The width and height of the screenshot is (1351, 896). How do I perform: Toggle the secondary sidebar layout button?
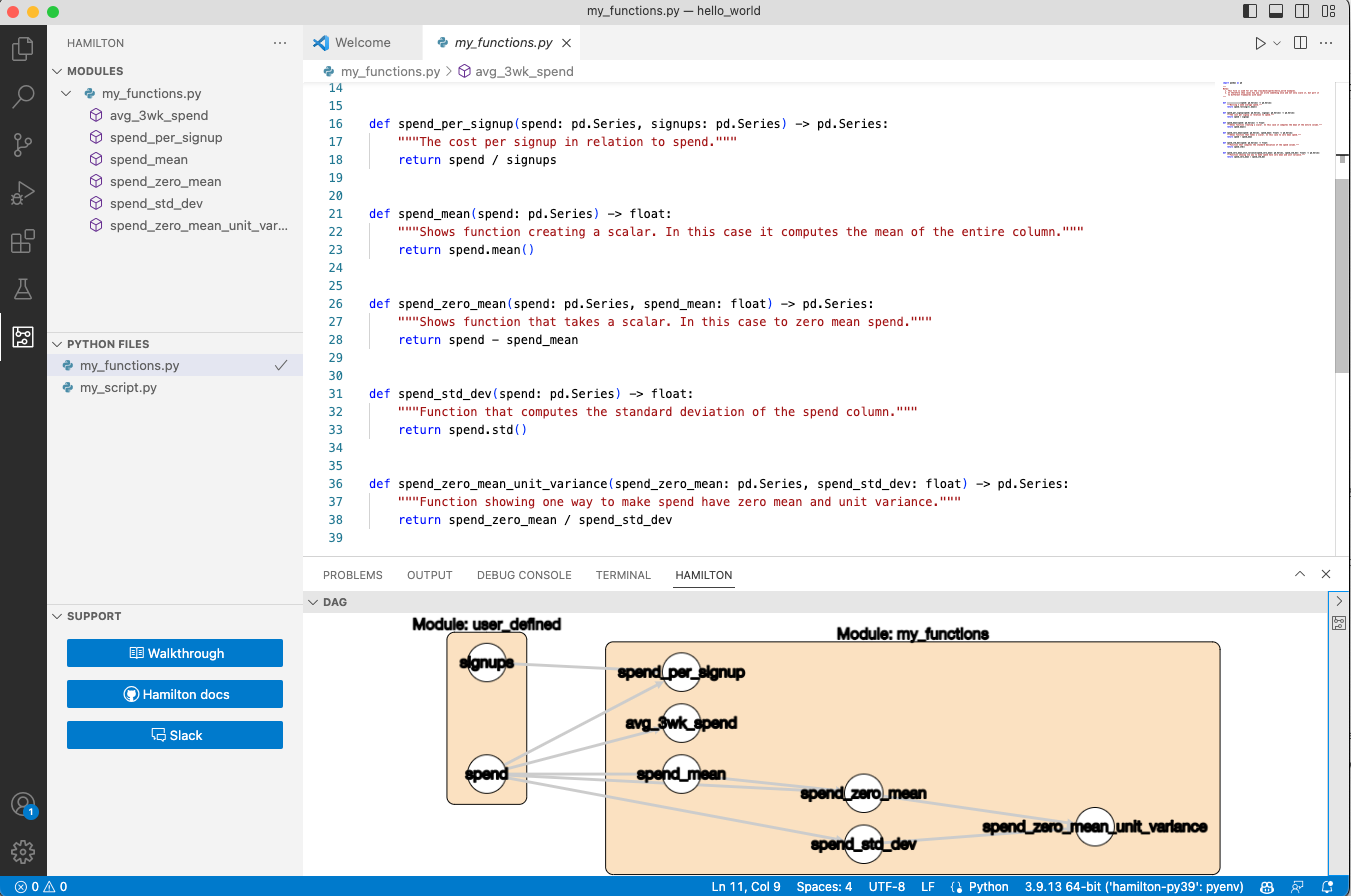[1302, 11]
